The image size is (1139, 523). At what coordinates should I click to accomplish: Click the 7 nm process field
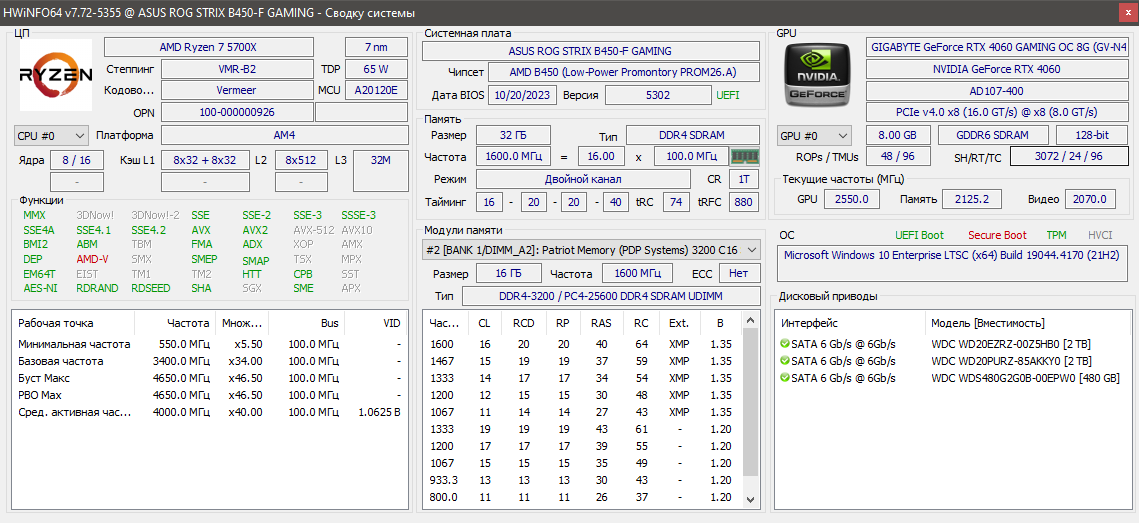click(x=376, y=47)
